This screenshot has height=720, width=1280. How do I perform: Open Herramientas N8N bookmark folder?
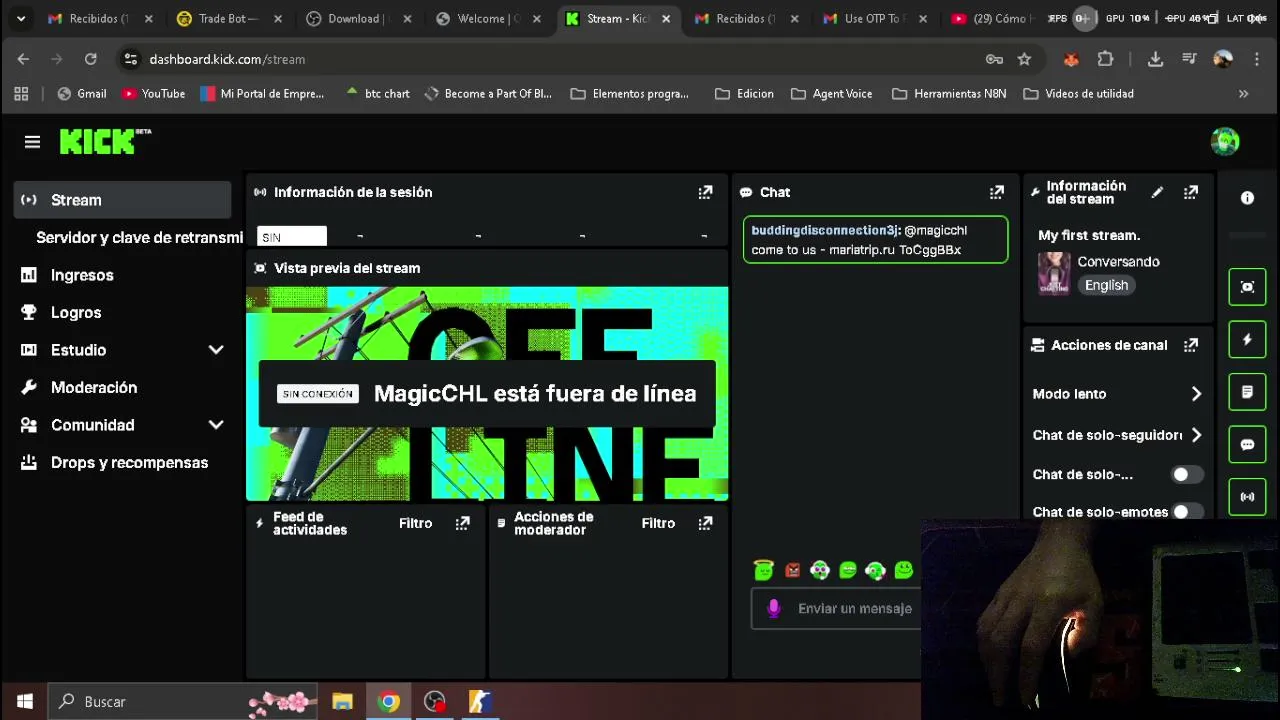click(950, 93)
